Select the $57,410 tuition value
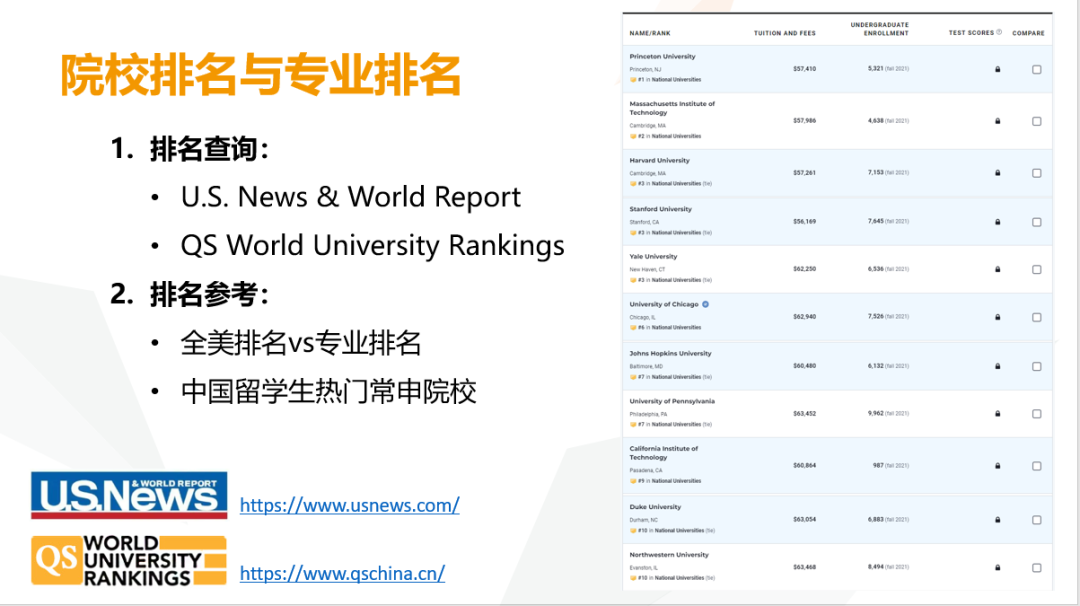This screenshot has width=1080, height=606. coord(804,69)
